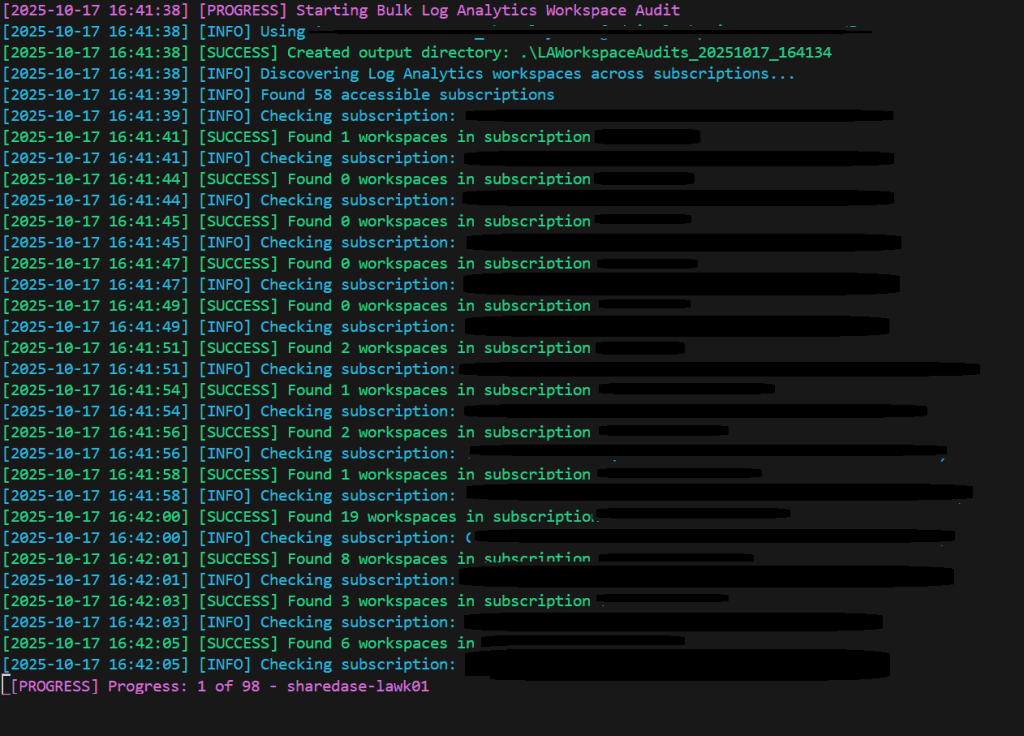1024x736 pixels.
Task: Click the 'Found 58 accessible subscriptions' message
Action: coord(407,94)
